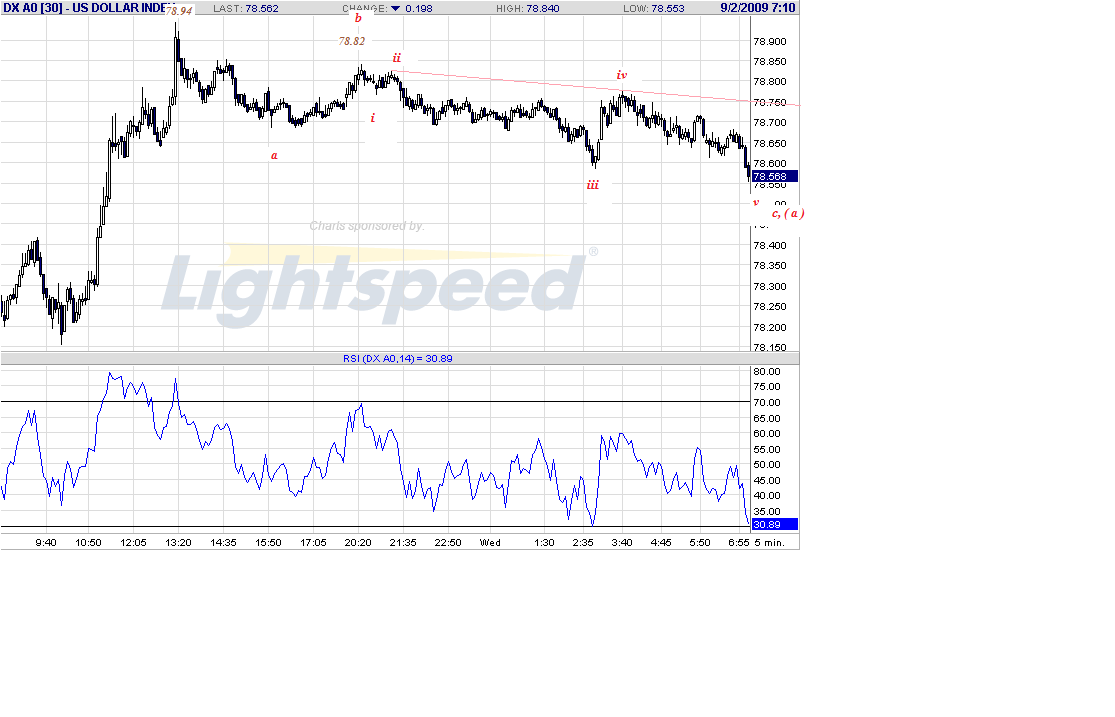
Task: Click the 5:50 time axis label
Action: (700, 542)
